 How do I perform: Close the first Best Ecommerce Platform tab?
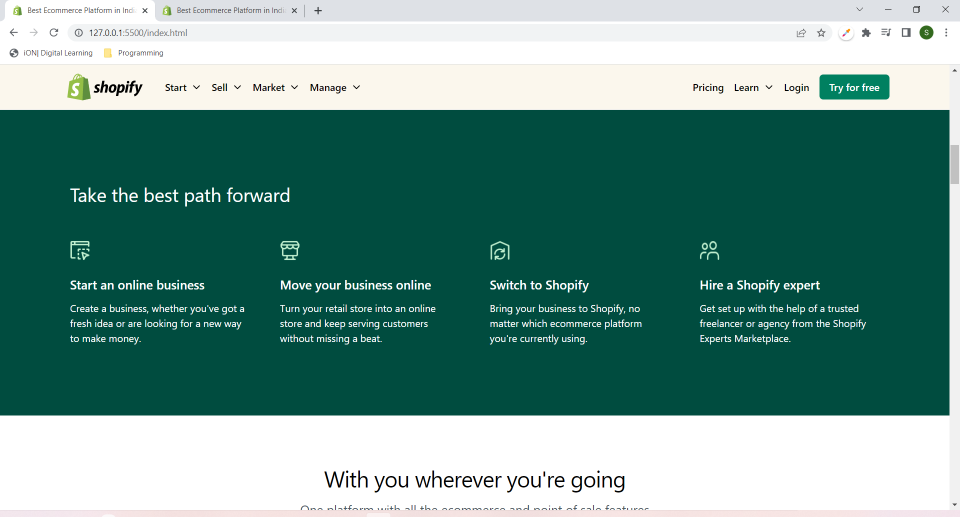[145, 10]
